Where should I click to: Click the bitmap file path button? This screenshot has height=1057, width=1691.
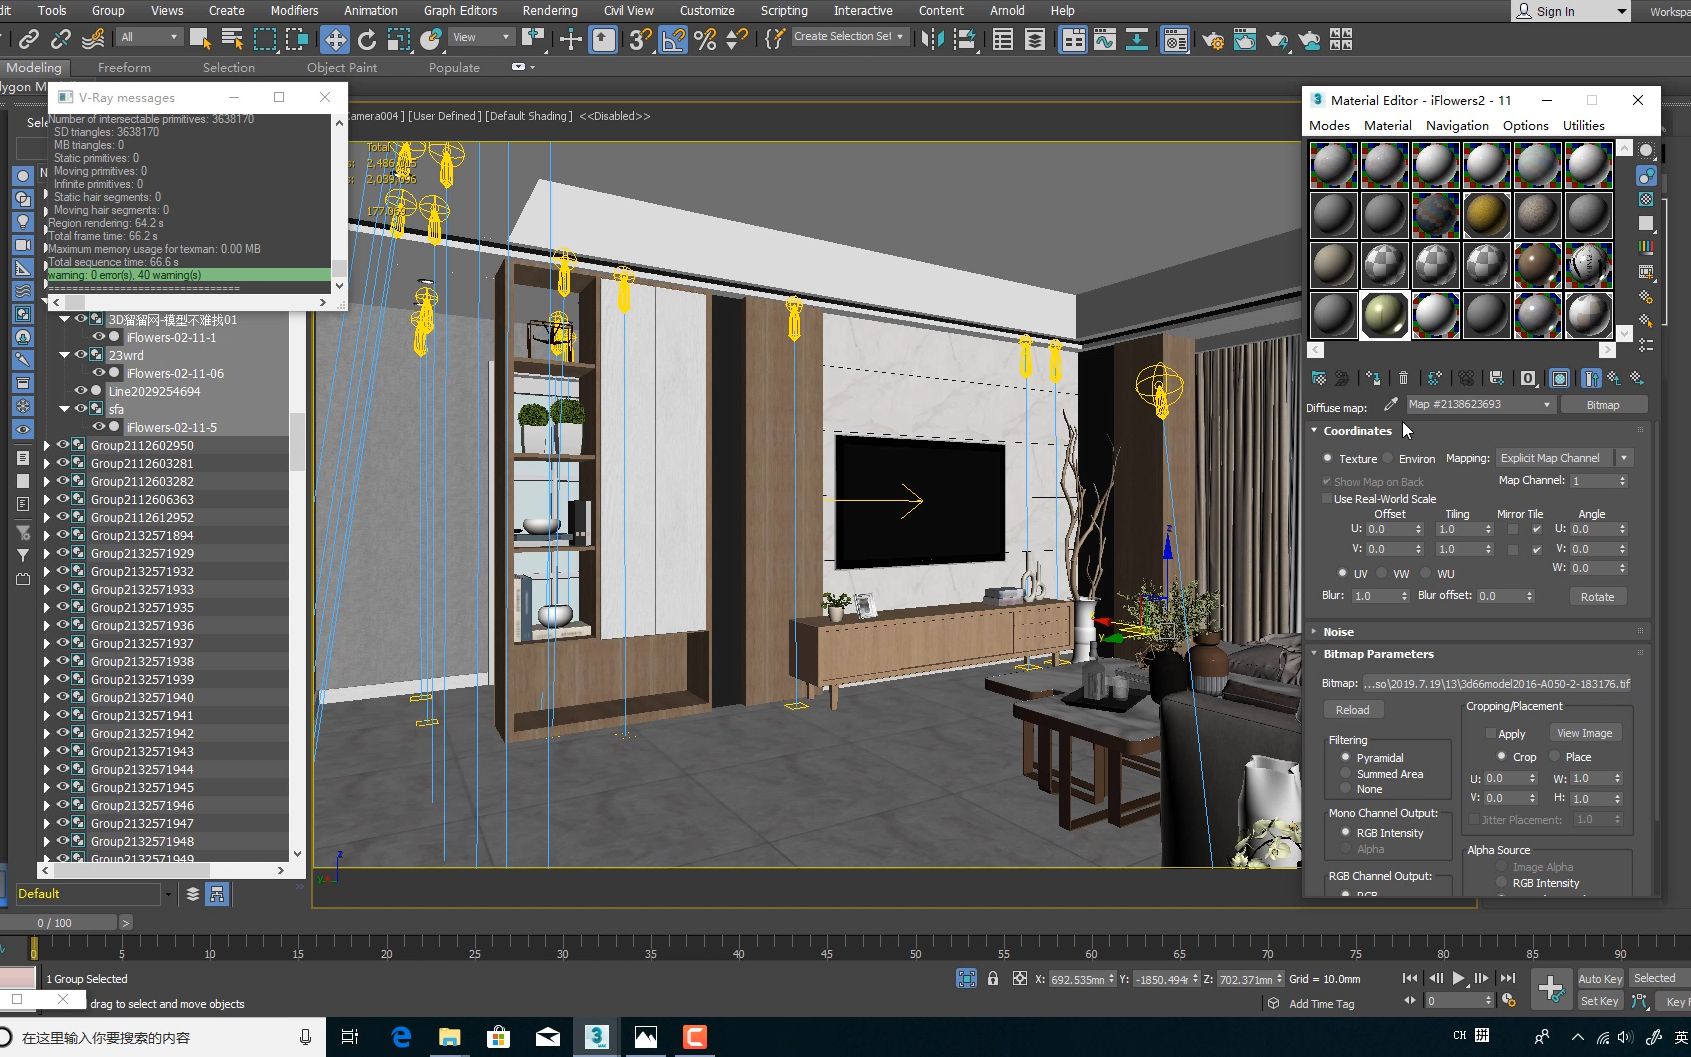(1496, 683)
